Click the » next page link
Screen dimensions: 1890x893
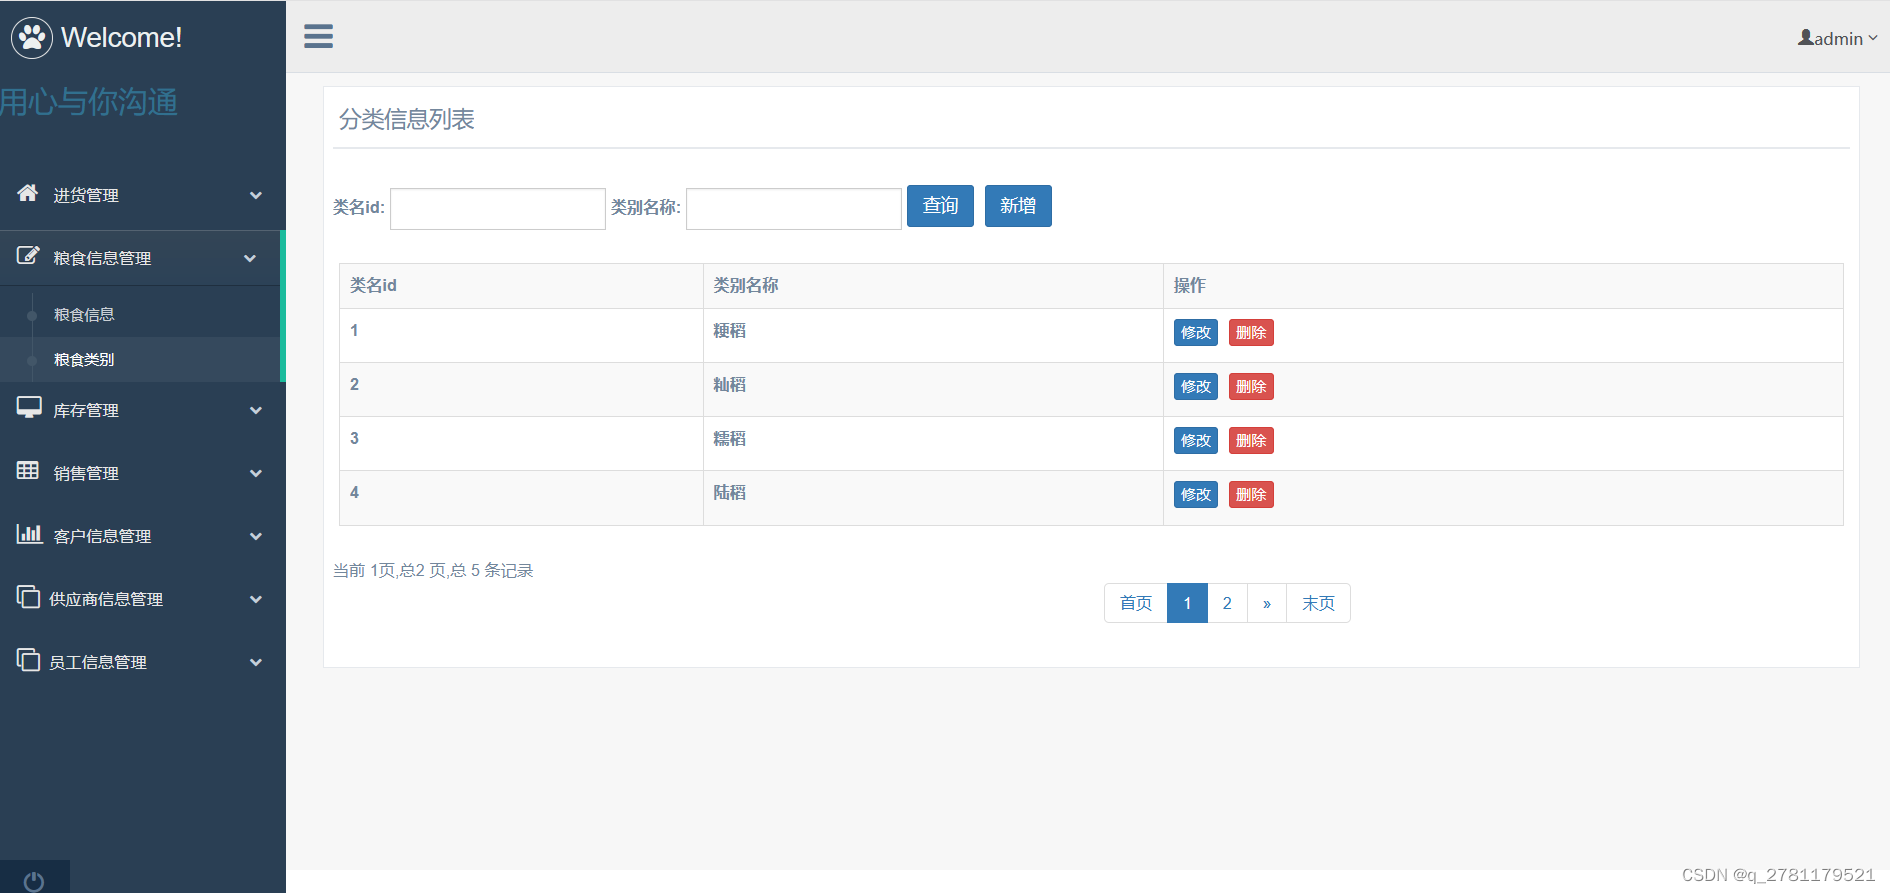1267,603
